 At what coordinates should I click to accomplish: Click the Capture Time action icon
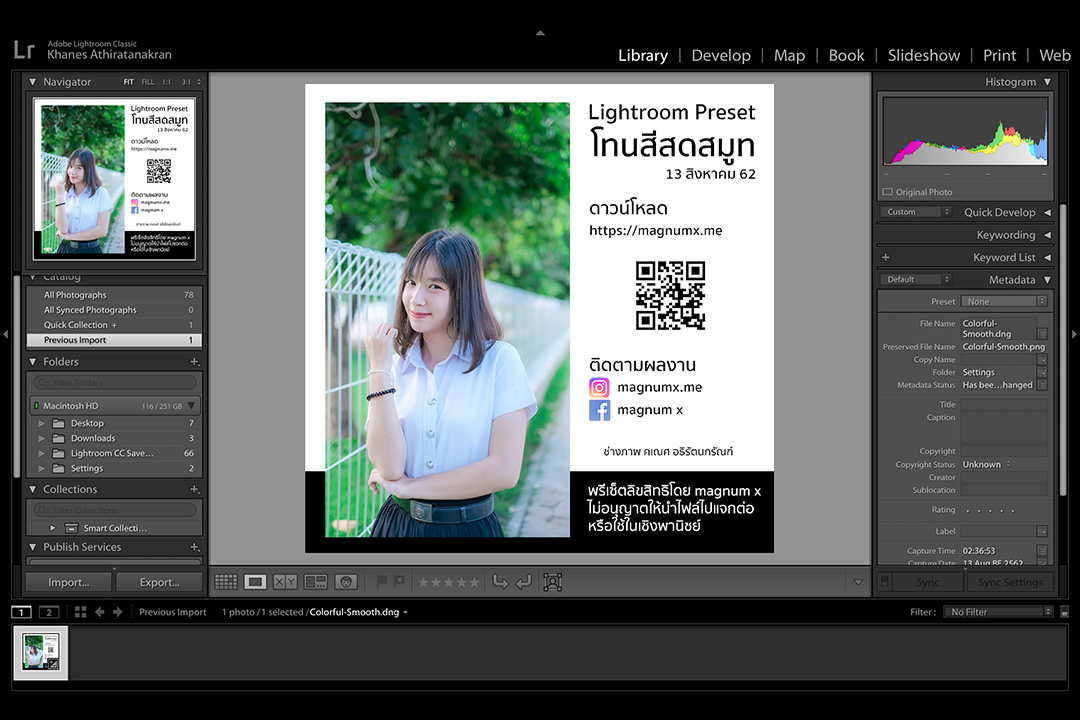pos(1042,551)
